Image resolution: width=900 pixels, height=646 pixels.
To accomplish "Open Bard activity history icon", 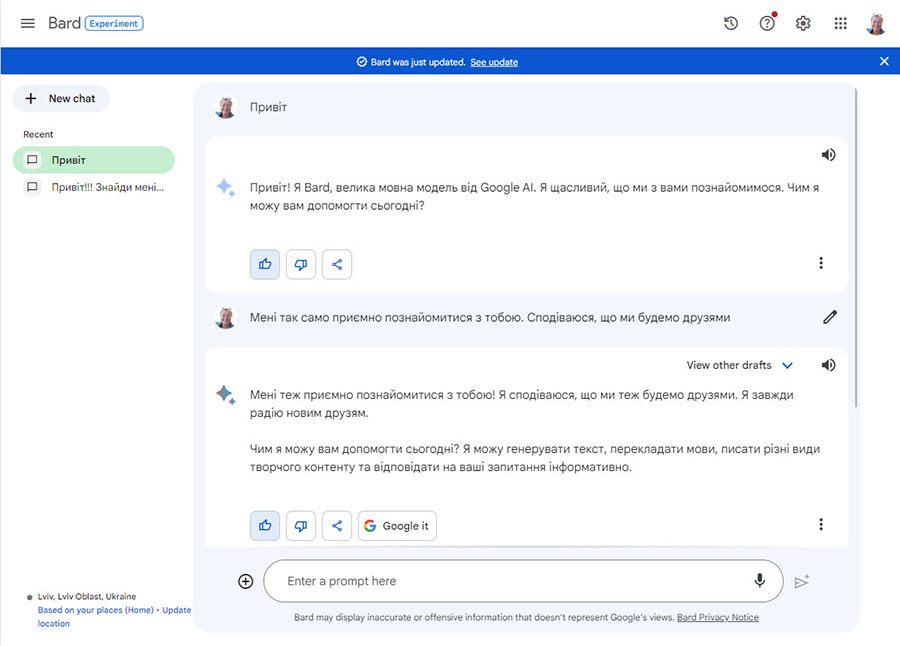I will pos(731,24).
